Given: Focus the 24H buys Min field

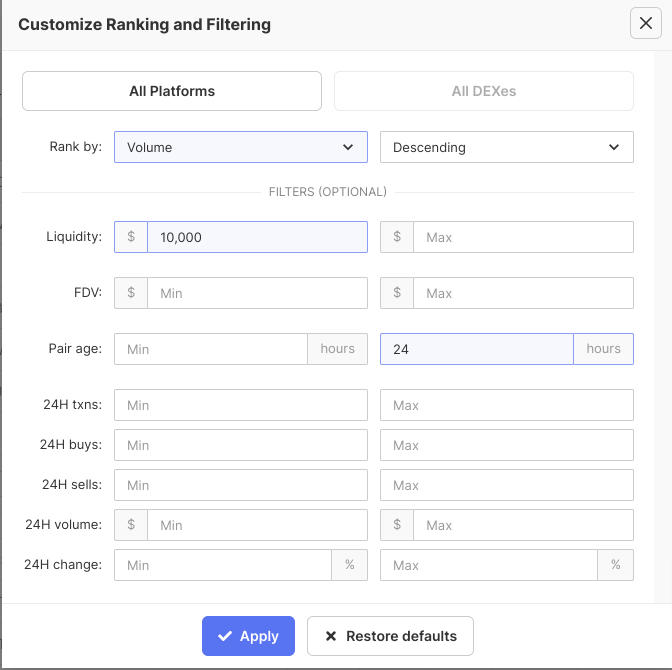Looking at the screenshot, I should pos(241,445).
